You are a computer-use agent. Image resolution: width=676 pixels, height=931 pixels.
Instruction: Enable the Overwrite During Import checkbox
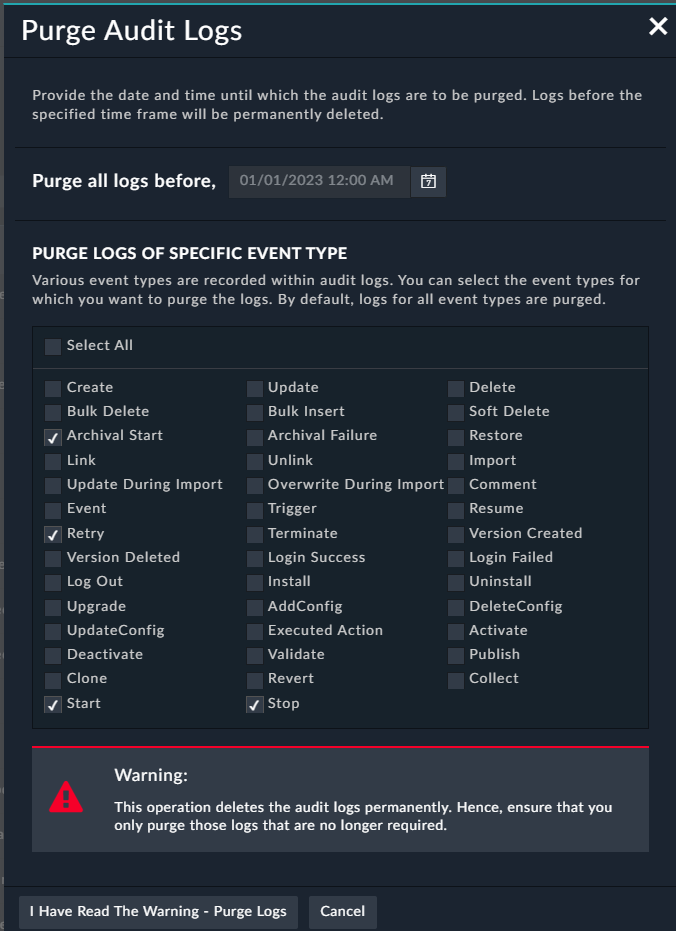[254, 485]
